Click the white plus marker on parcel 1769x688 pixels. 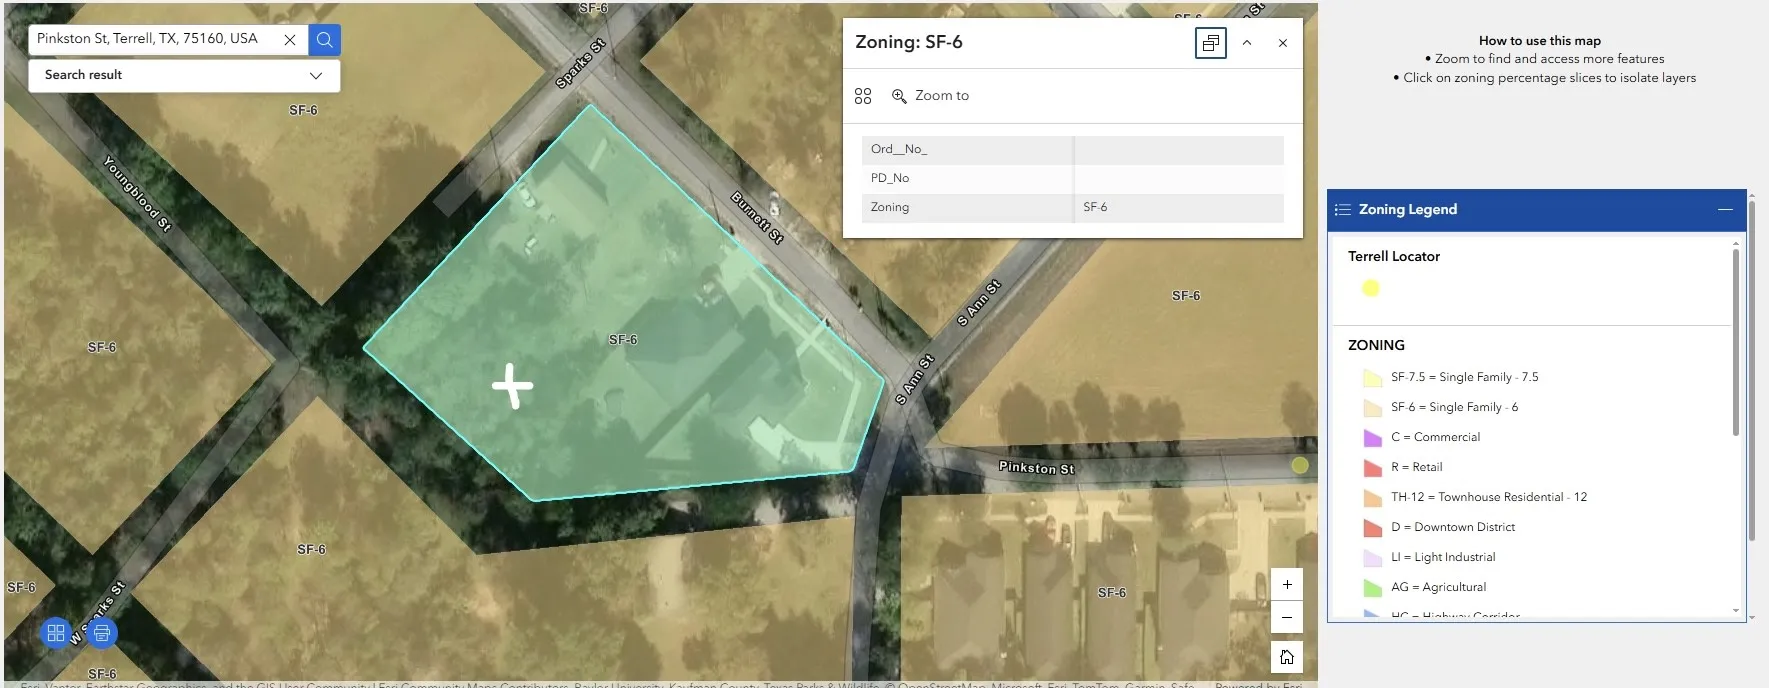point(512,386)
